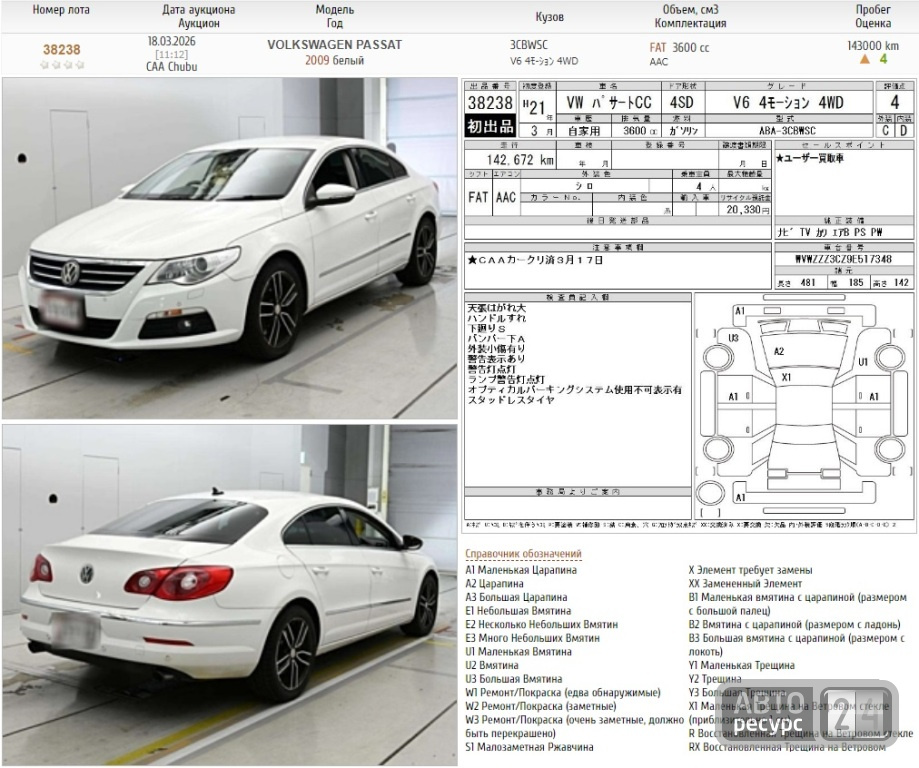Open the rear view photo of the white Passat
919x768 pixels.
tap(230, 595)
